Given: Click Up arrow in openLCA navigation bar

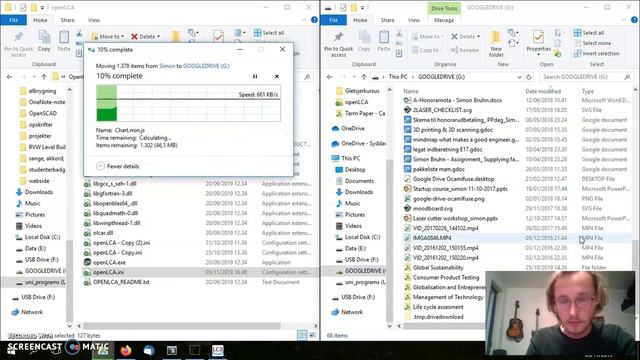Looking at the screenshot, I should 44,77.
